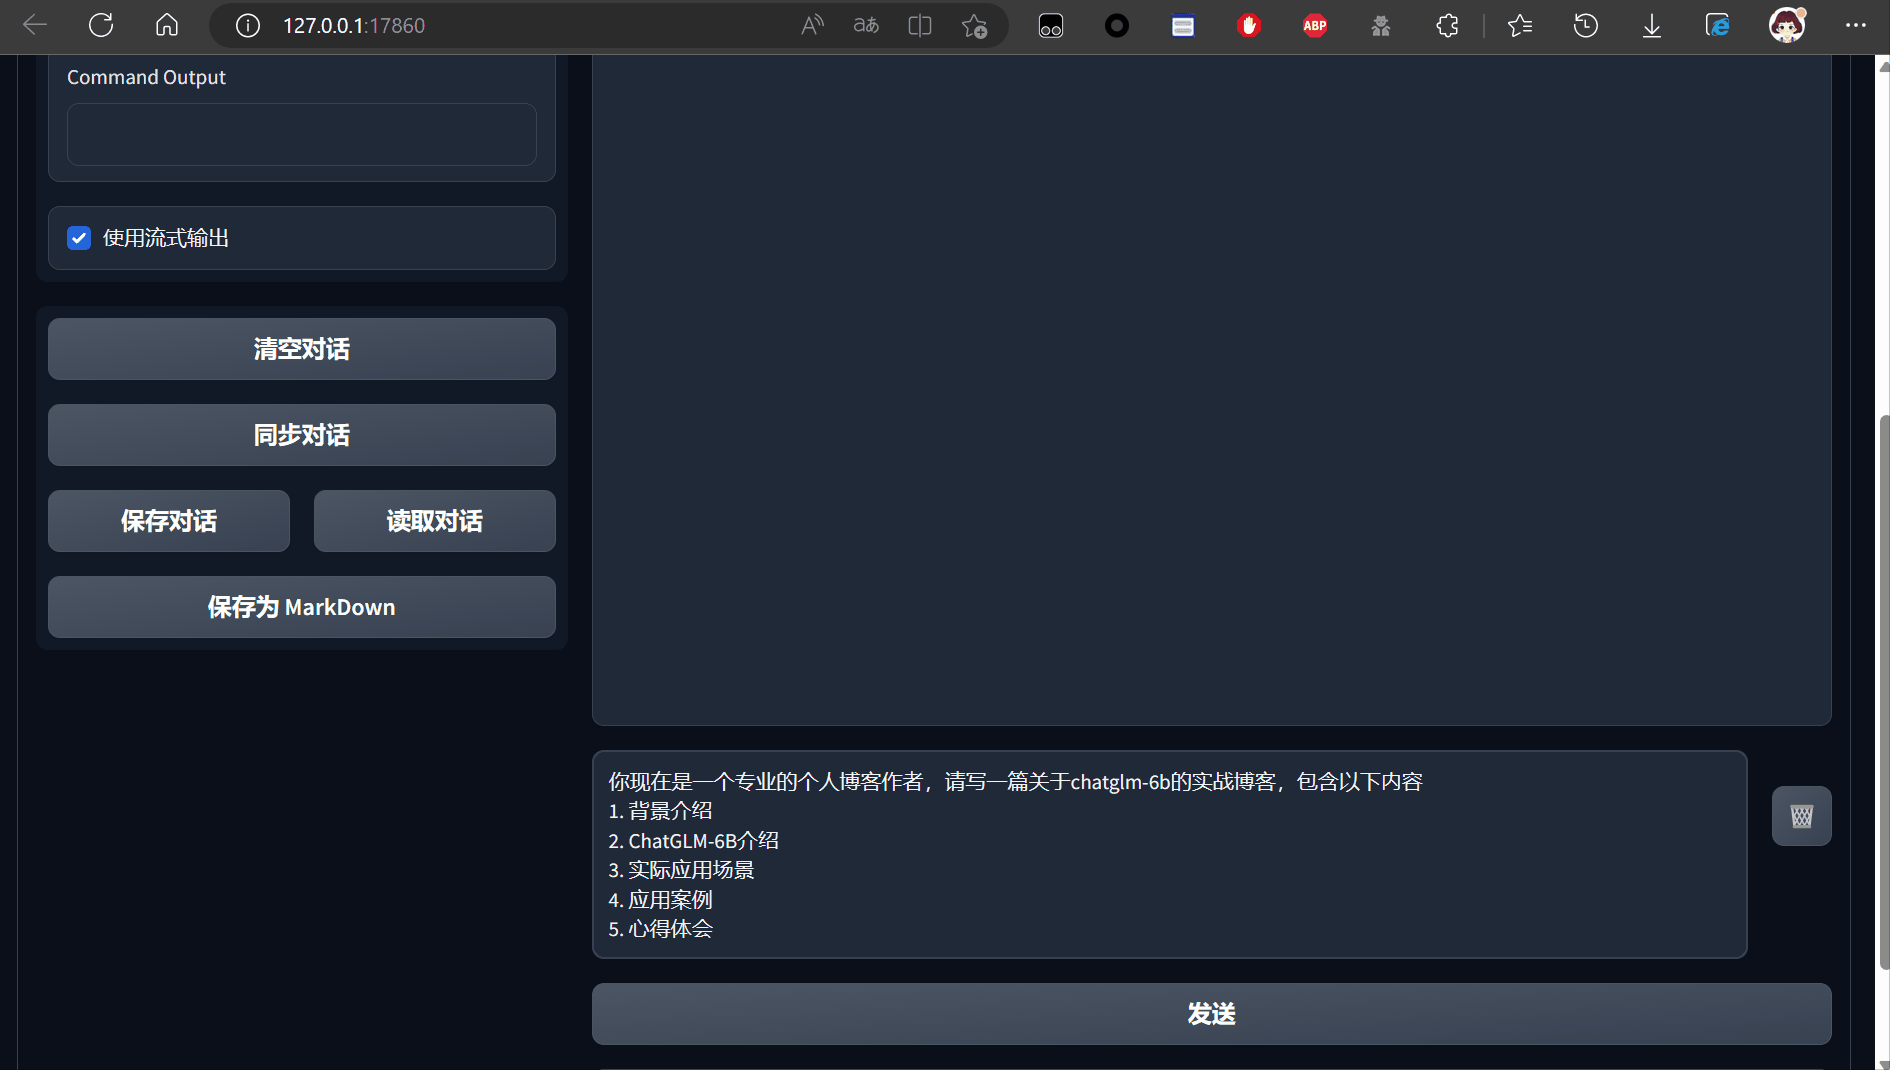Viewport: 1890px width, 1070px height.
Task: Open the ABP Adblock Plus extension
Action: (x=1315, y=25)
